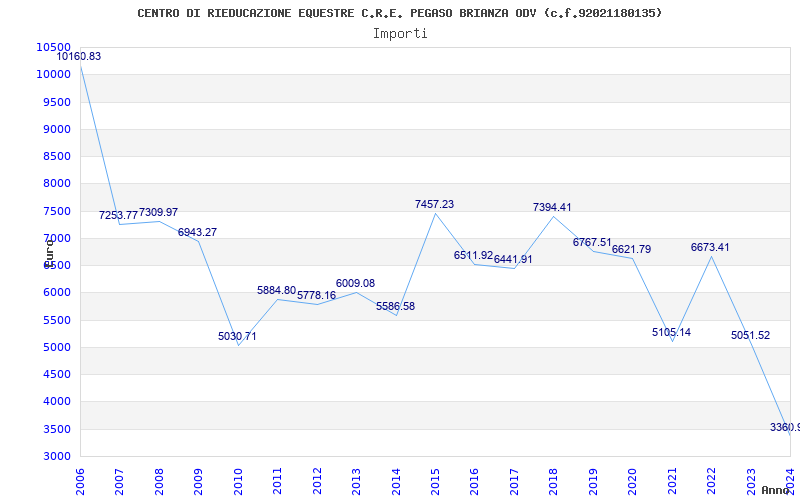Click the y-axis value 4500
800x500 pixels.
56,374
